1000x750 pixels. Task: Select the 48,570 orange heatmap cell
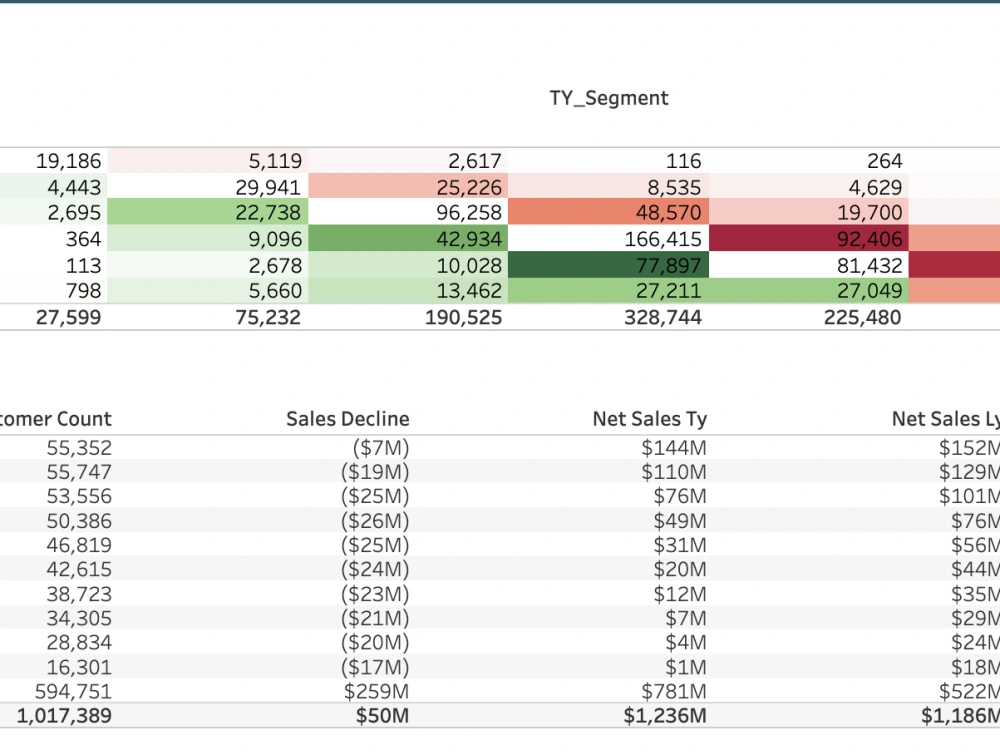608,212
